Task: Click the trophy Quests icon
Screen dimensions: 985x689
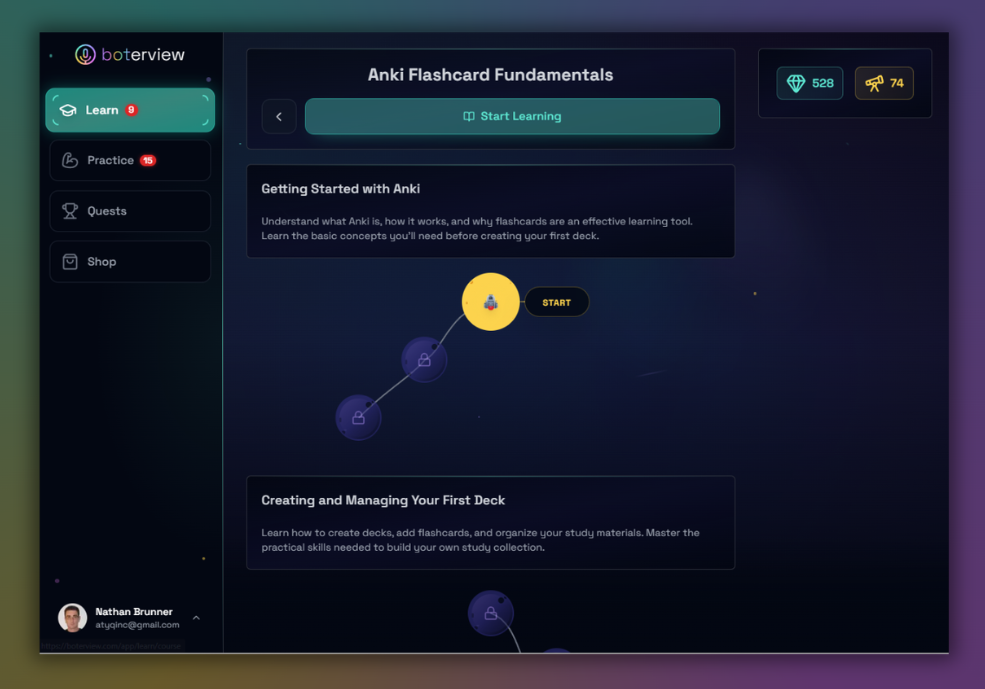Action: (x=70, y=211)
